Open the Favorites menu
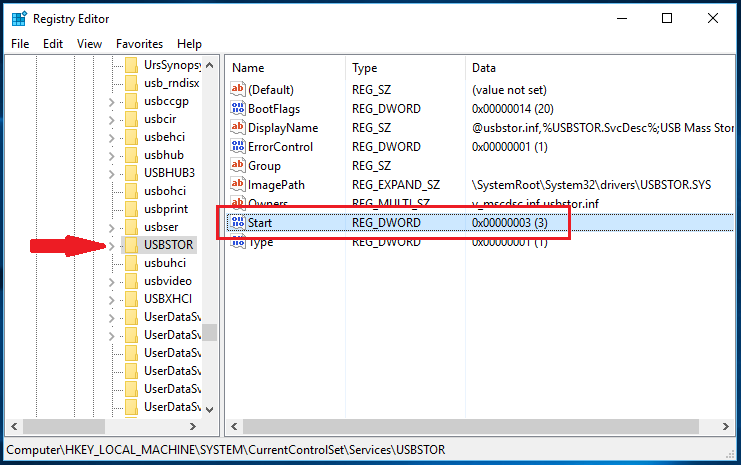Image resolution: width=741 pixels, height=465 pixels. pyautogui.click(x=139, y=44)
